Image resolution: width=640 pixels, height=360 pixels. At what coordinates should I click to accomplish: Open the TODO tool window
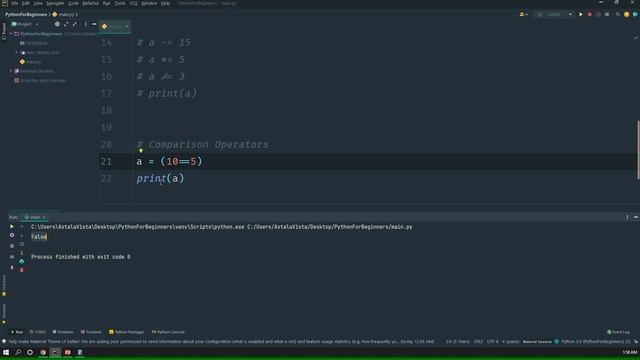[38, 332]
